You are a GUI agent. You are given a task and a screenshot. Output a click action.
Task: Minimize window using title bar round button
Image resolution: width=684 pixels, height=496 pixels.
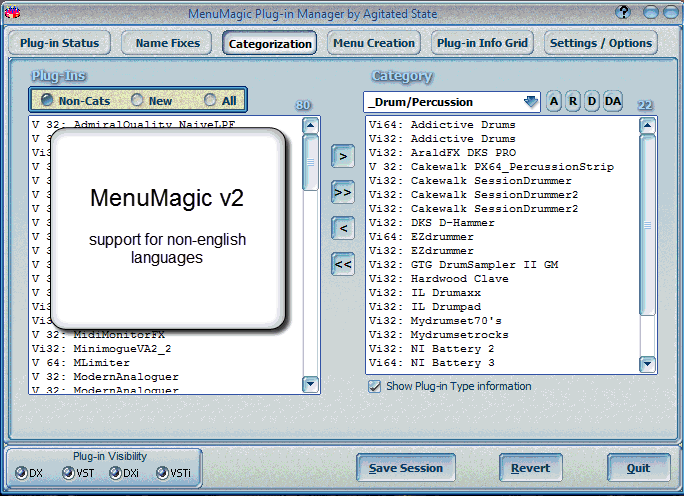650,12
